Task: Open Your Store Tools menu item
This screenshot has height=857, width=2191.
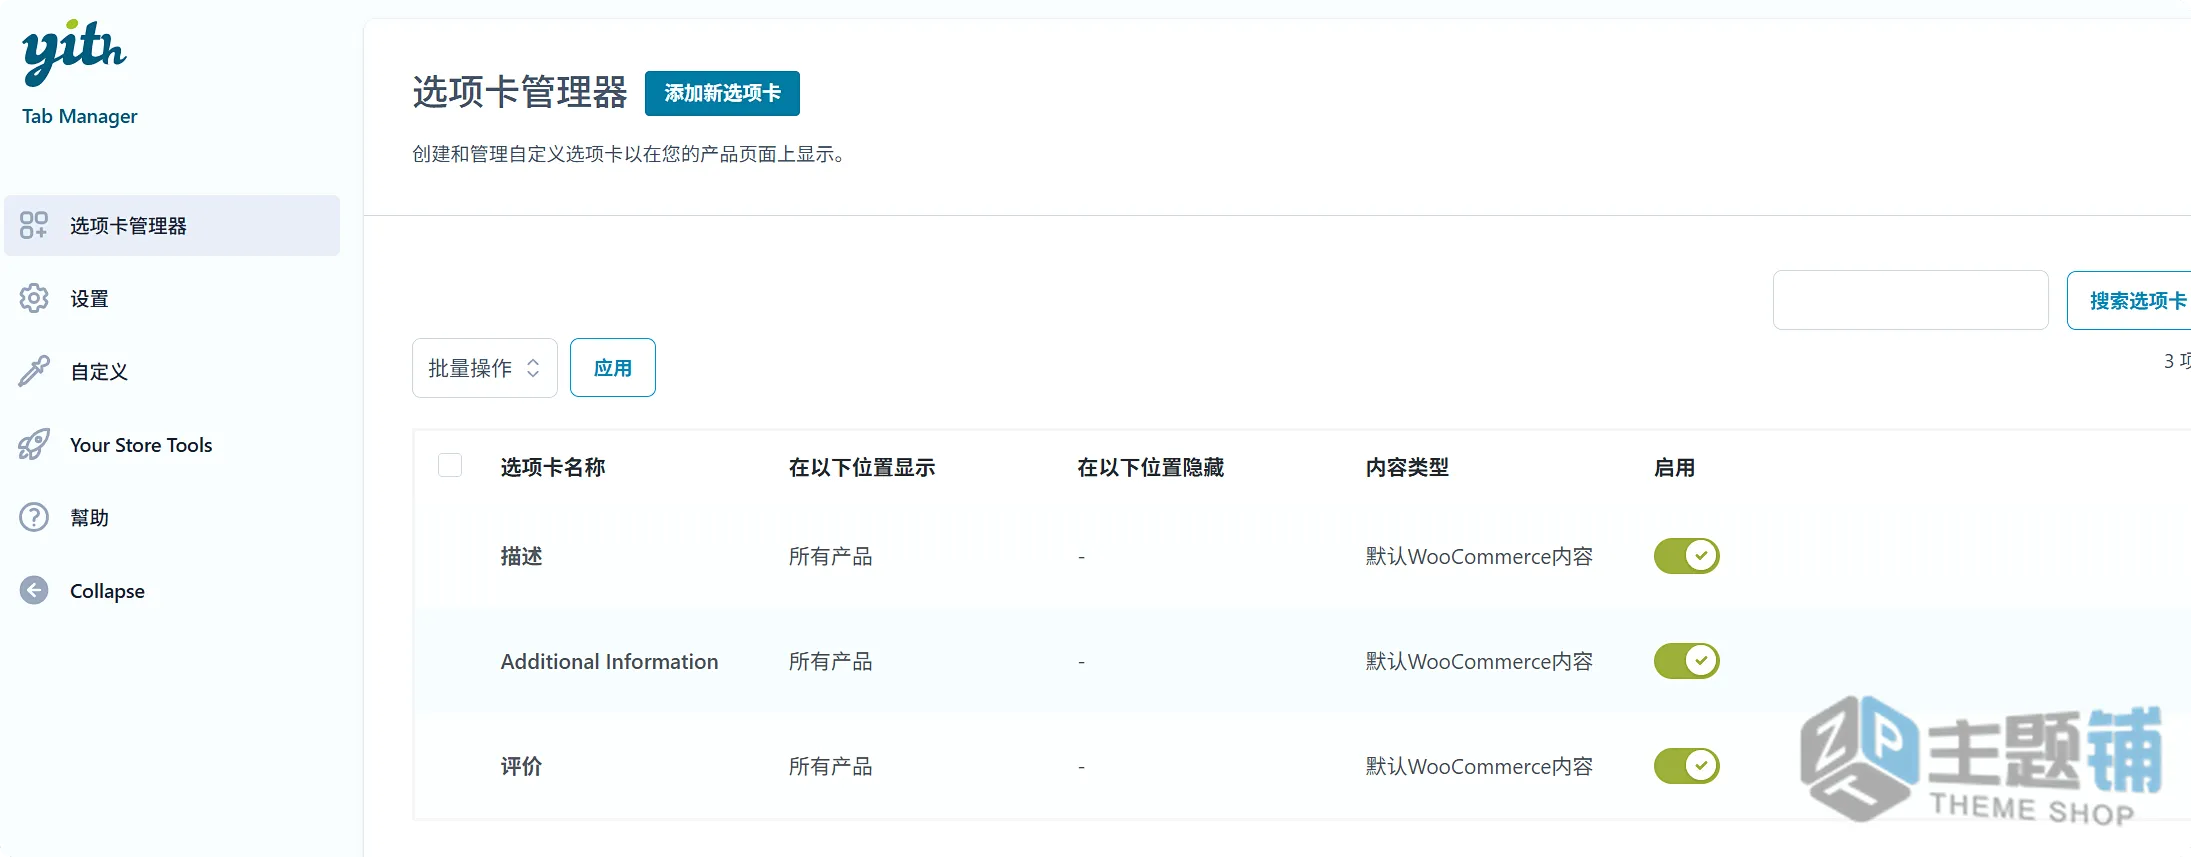Action: tap(141, 445)
